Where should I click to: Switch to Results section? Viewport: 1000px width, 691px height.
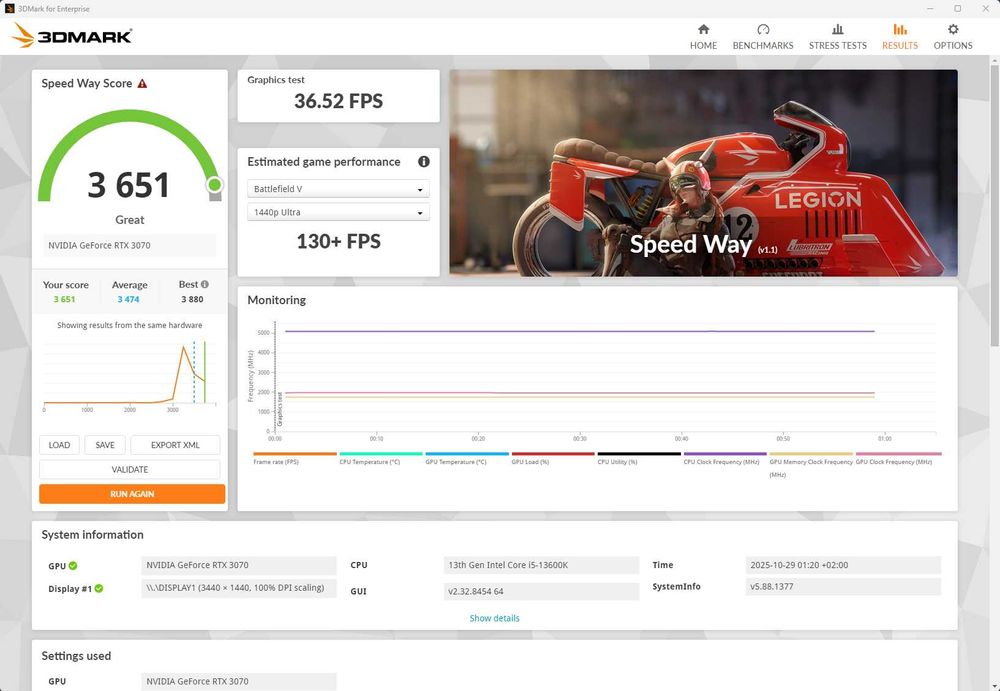tap(900, 36)
